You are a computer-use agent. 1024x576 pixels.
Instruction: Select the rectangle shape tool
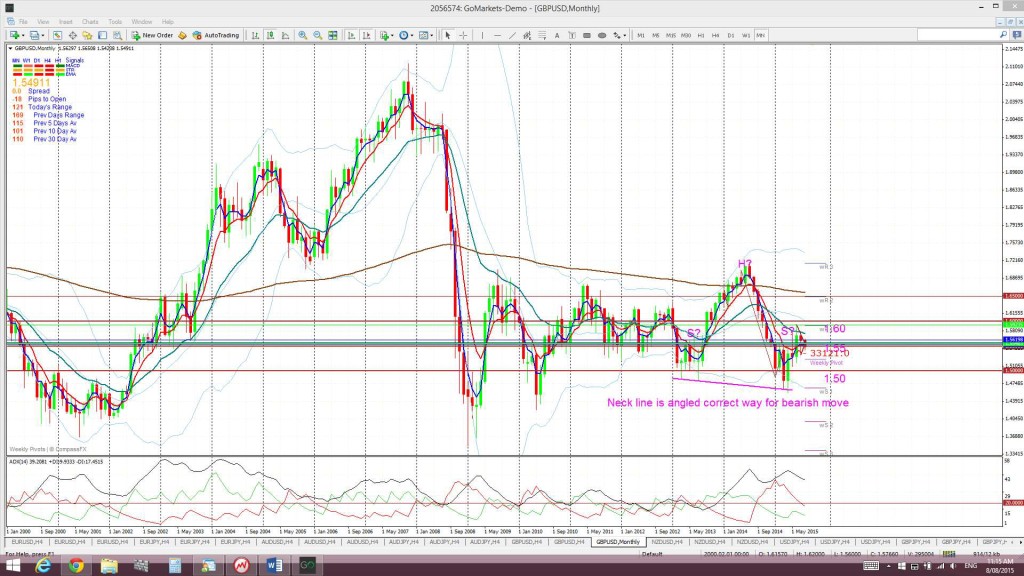(x=586, y=35)
